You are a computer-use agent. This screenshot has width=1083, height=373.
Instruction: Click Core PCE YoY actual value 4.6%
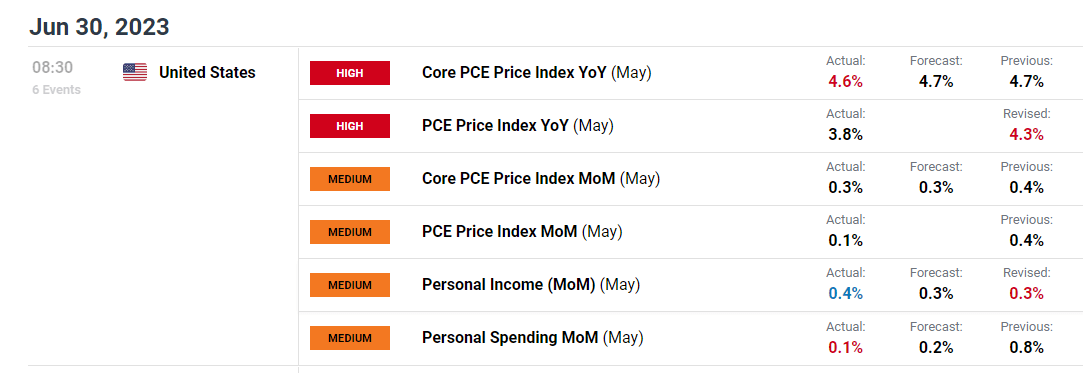[845, 82]
